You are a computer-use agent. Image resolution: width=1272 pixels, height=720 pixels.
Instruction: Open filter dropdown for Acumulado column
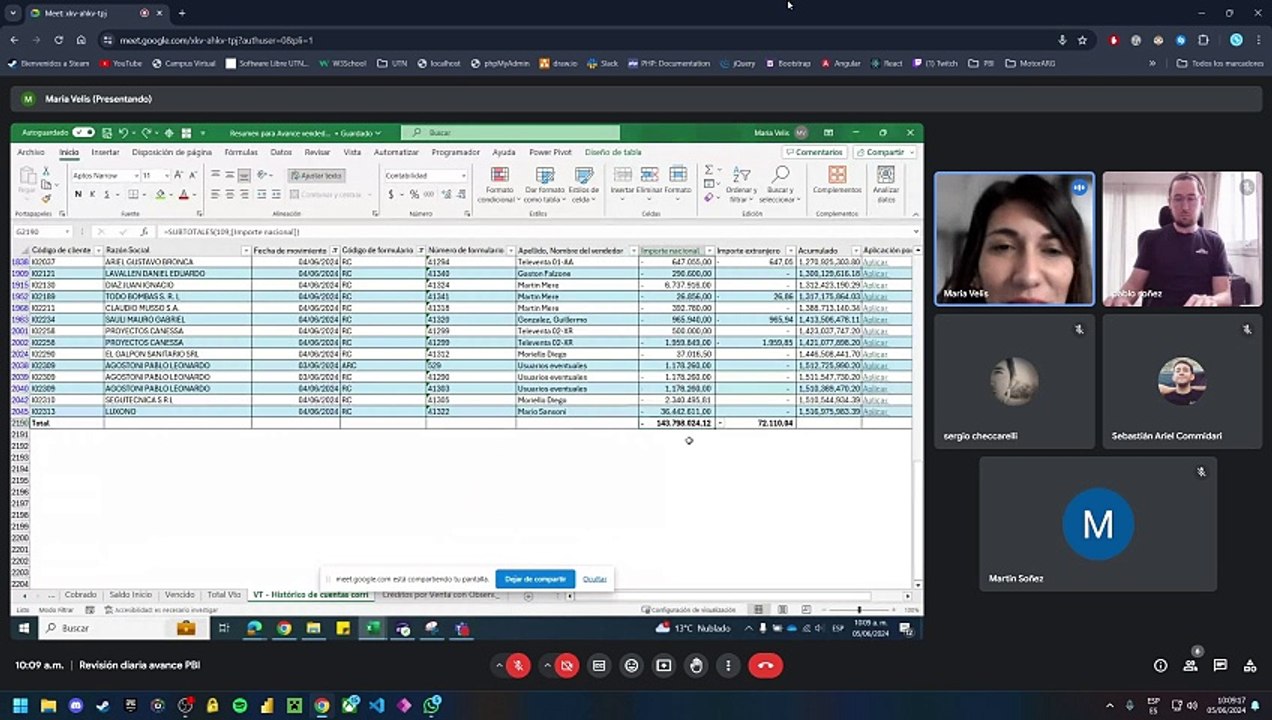tap(855, 250)
